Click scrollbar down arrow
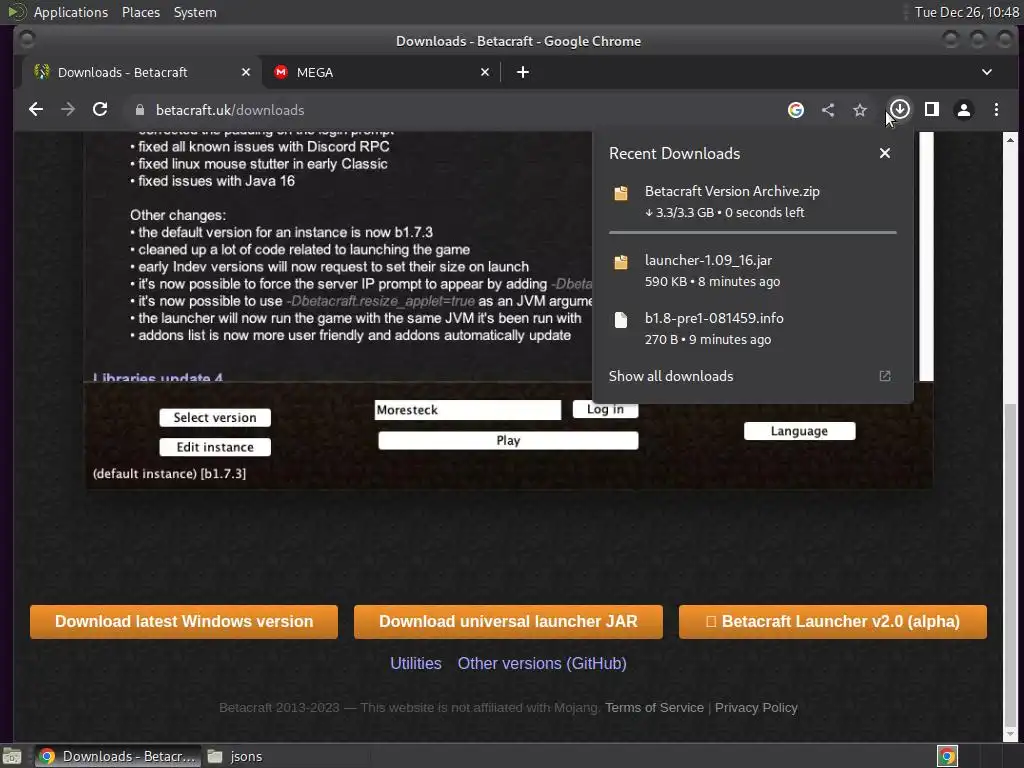 click(1010, 735)
